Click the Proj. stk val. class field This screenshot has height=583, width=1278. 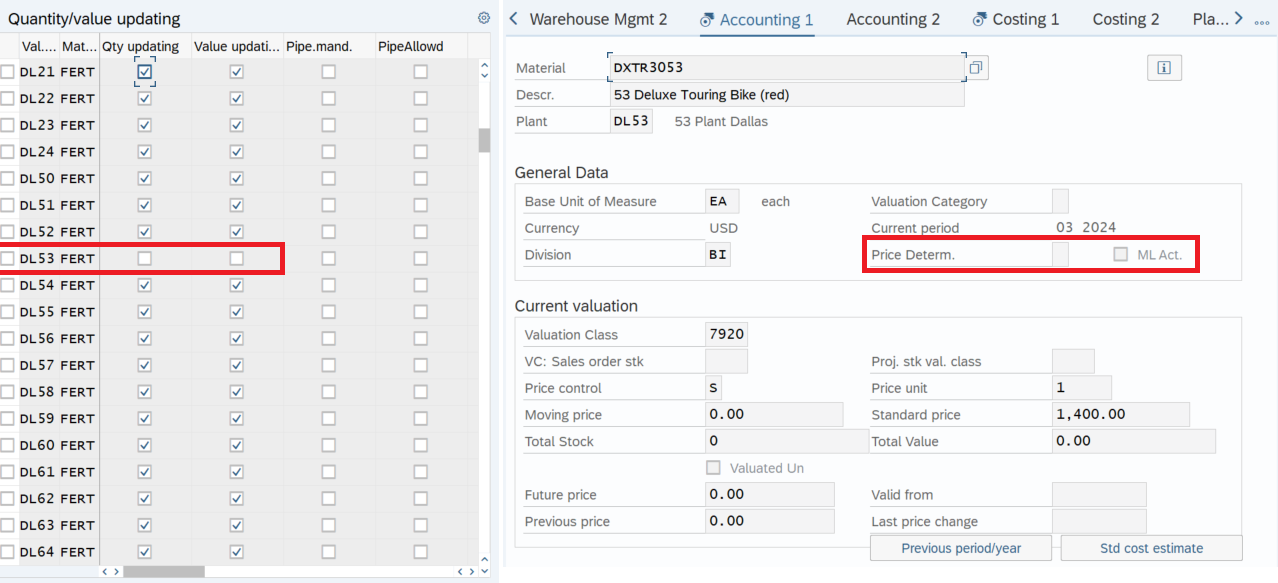(x=1073, y=361)
